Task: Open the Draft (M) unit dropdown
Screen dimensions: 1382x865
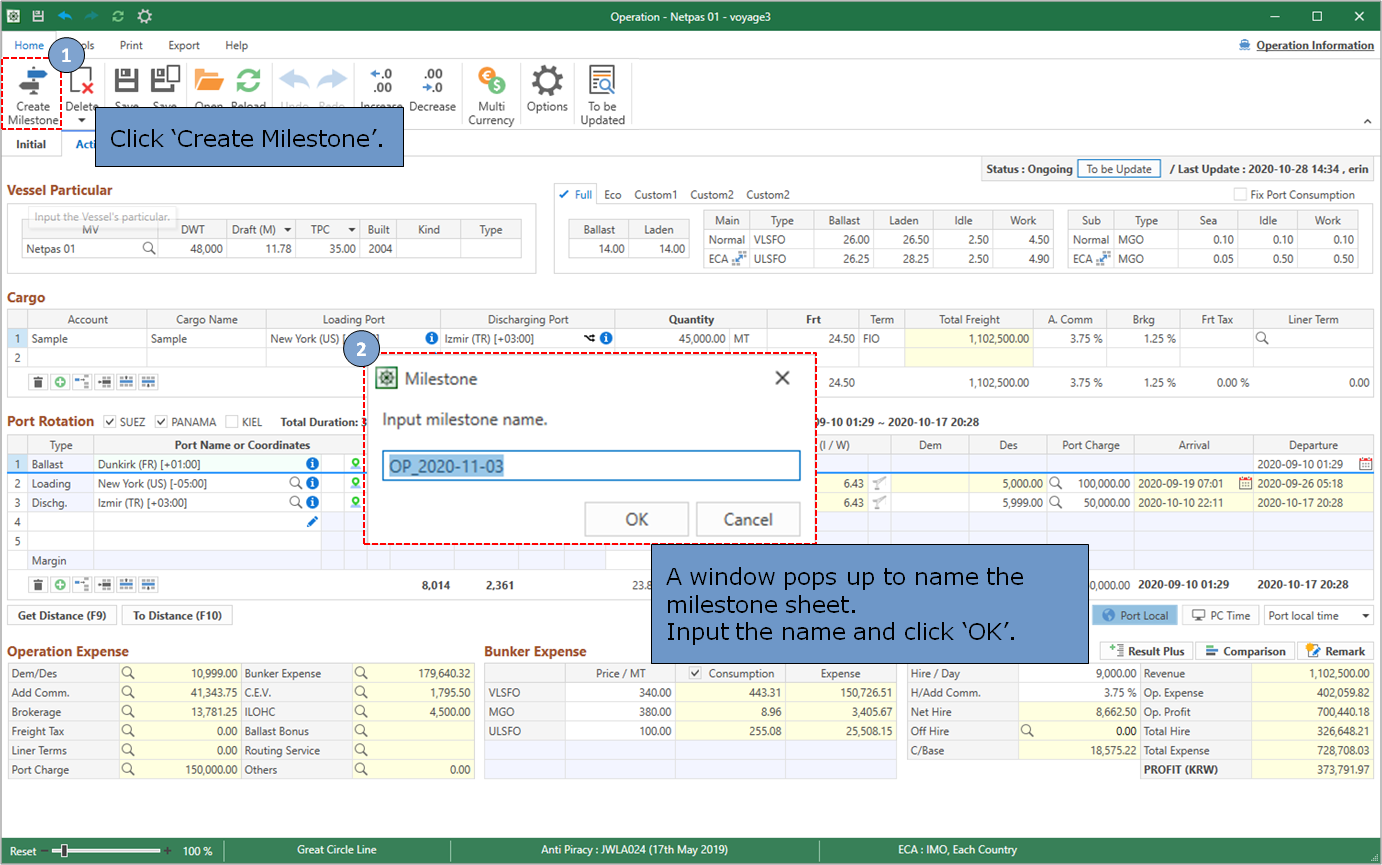Action: [288, 230]
